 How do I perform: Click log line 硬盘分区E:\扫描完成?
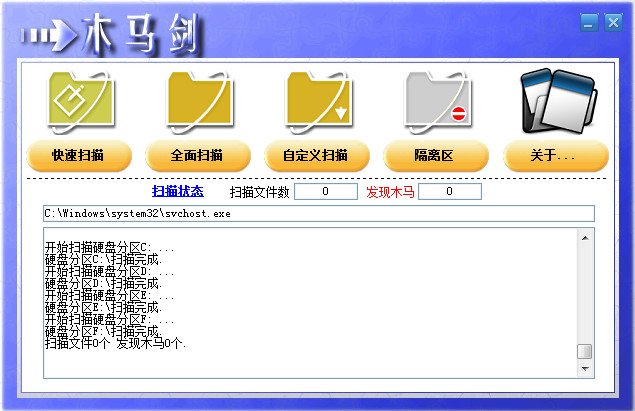103,307
